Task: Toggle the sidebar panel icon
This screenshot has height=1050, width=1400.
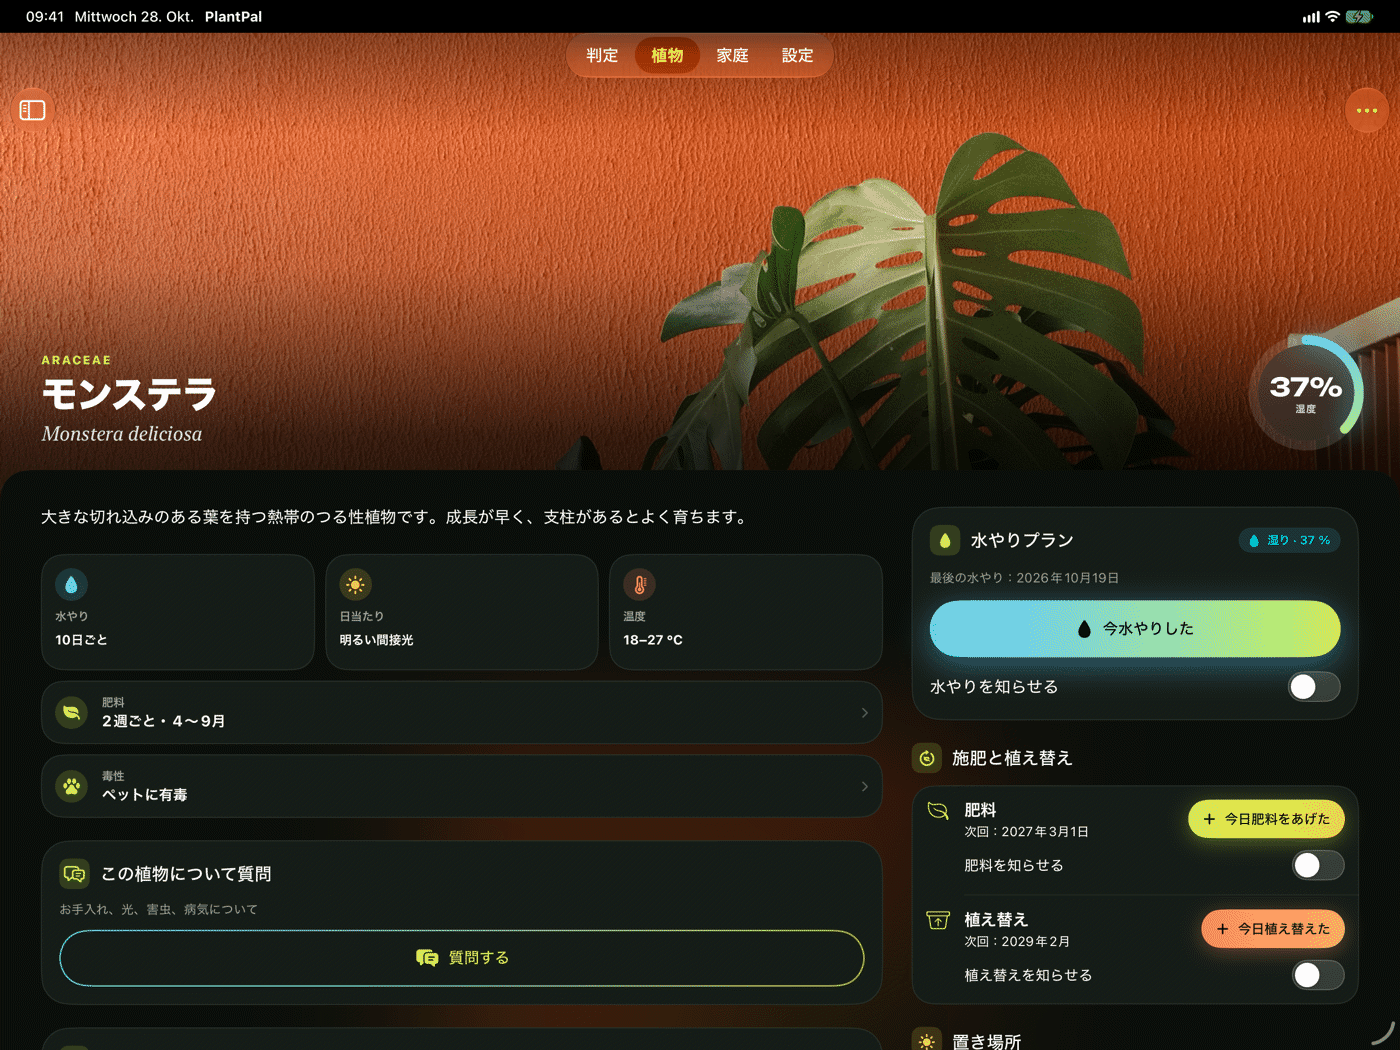Action: click(33, 110)
